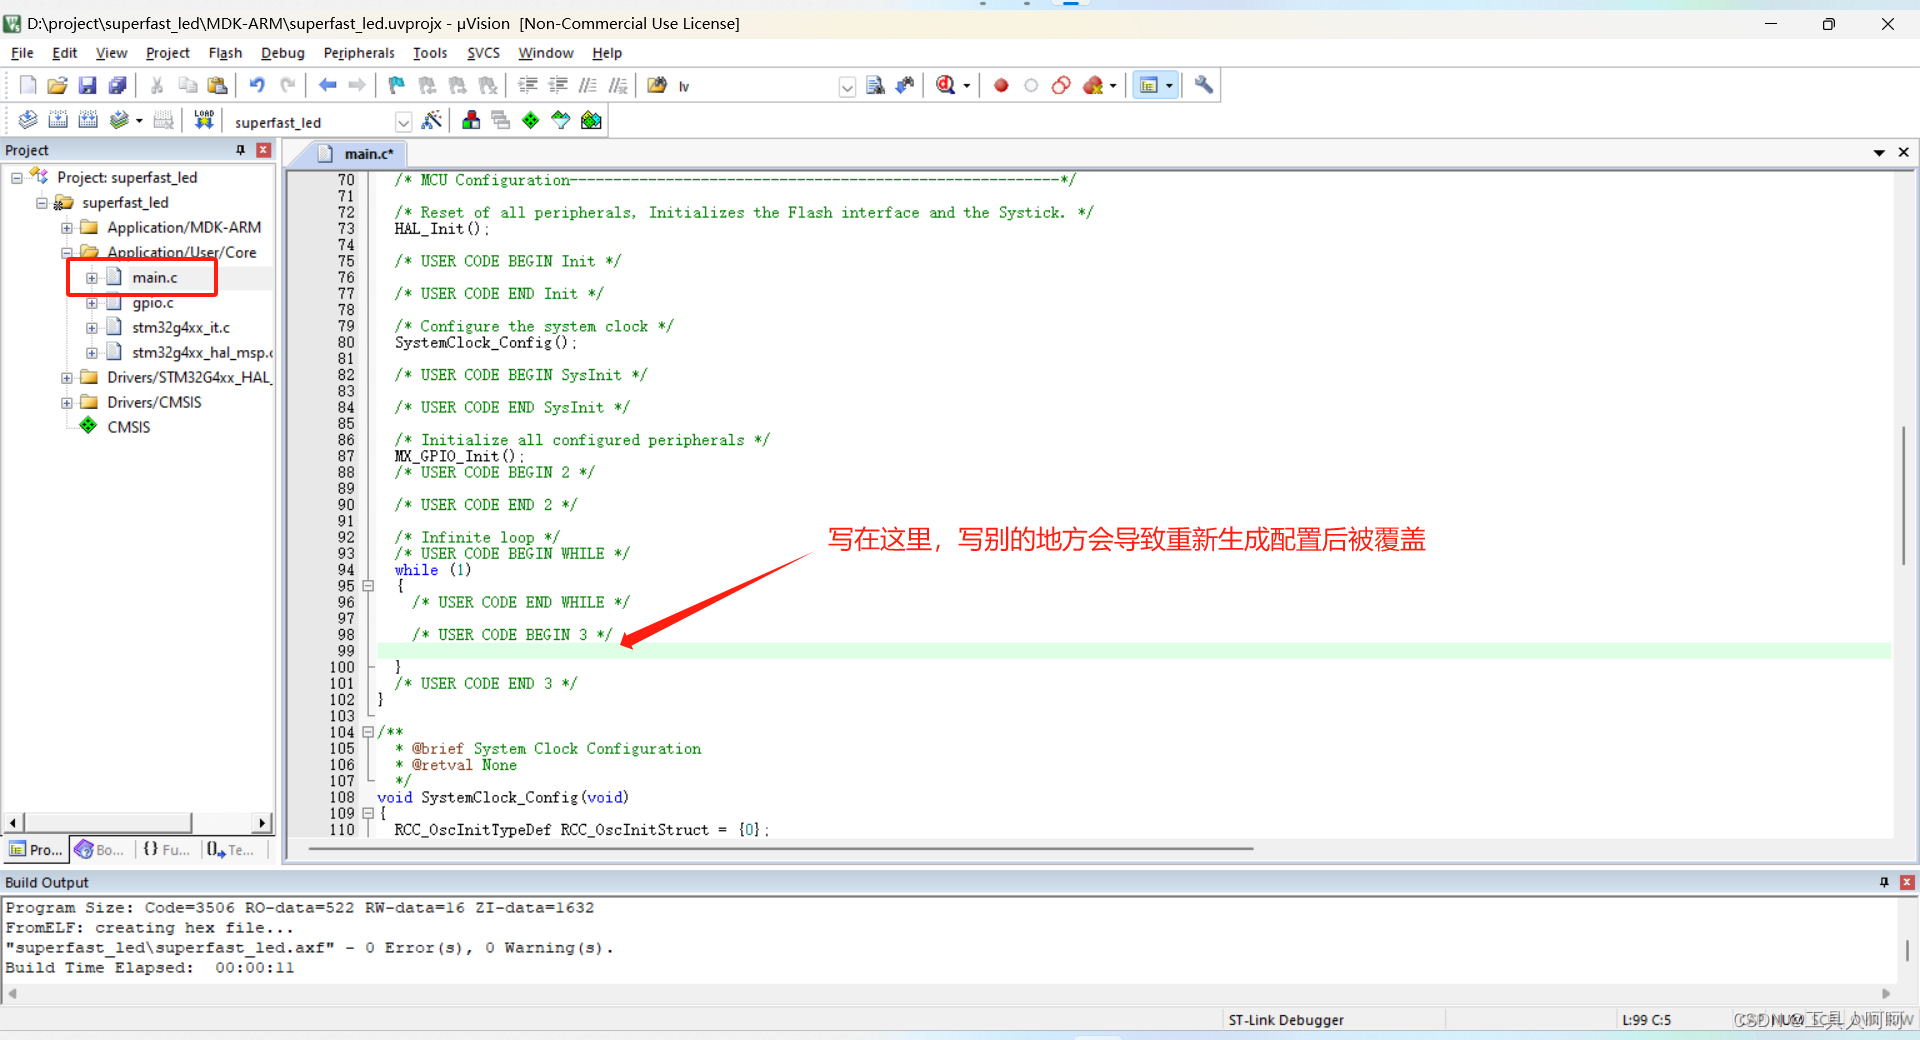Close the Project panel
1920x1040 pixels.
[x=264, y=150]
